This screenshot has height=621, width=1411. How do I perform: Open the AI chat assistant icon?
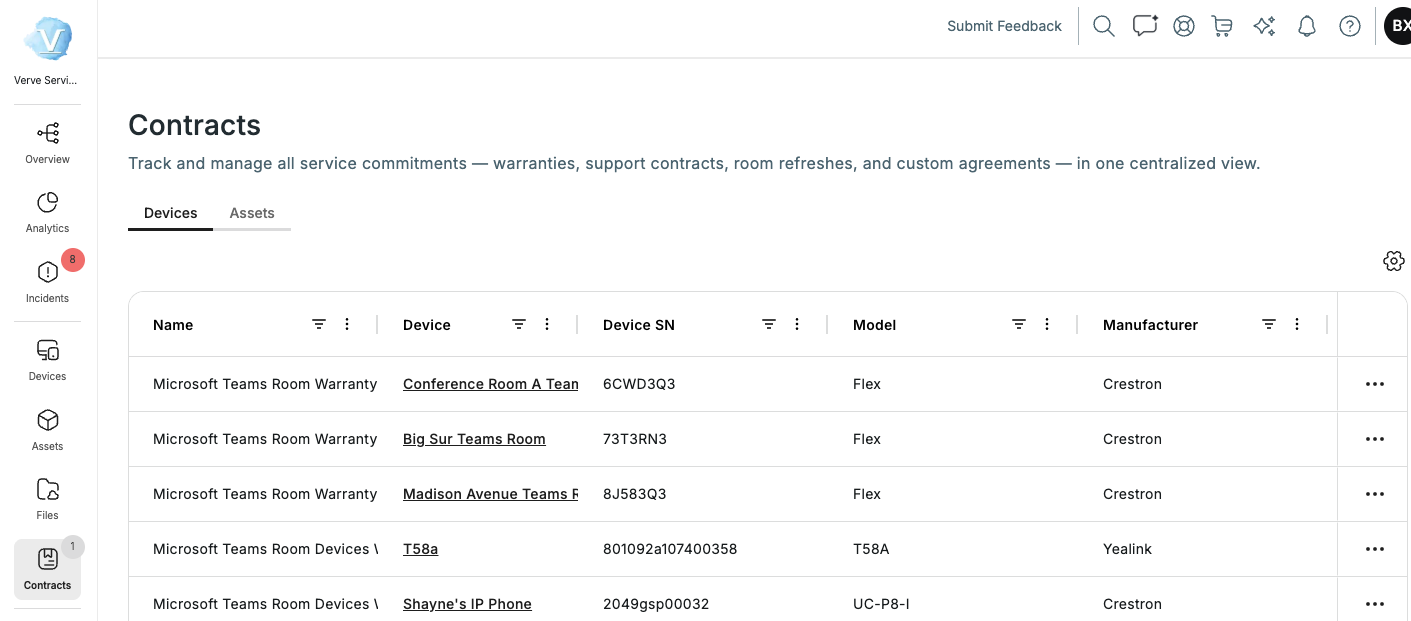pos(1144,26)
